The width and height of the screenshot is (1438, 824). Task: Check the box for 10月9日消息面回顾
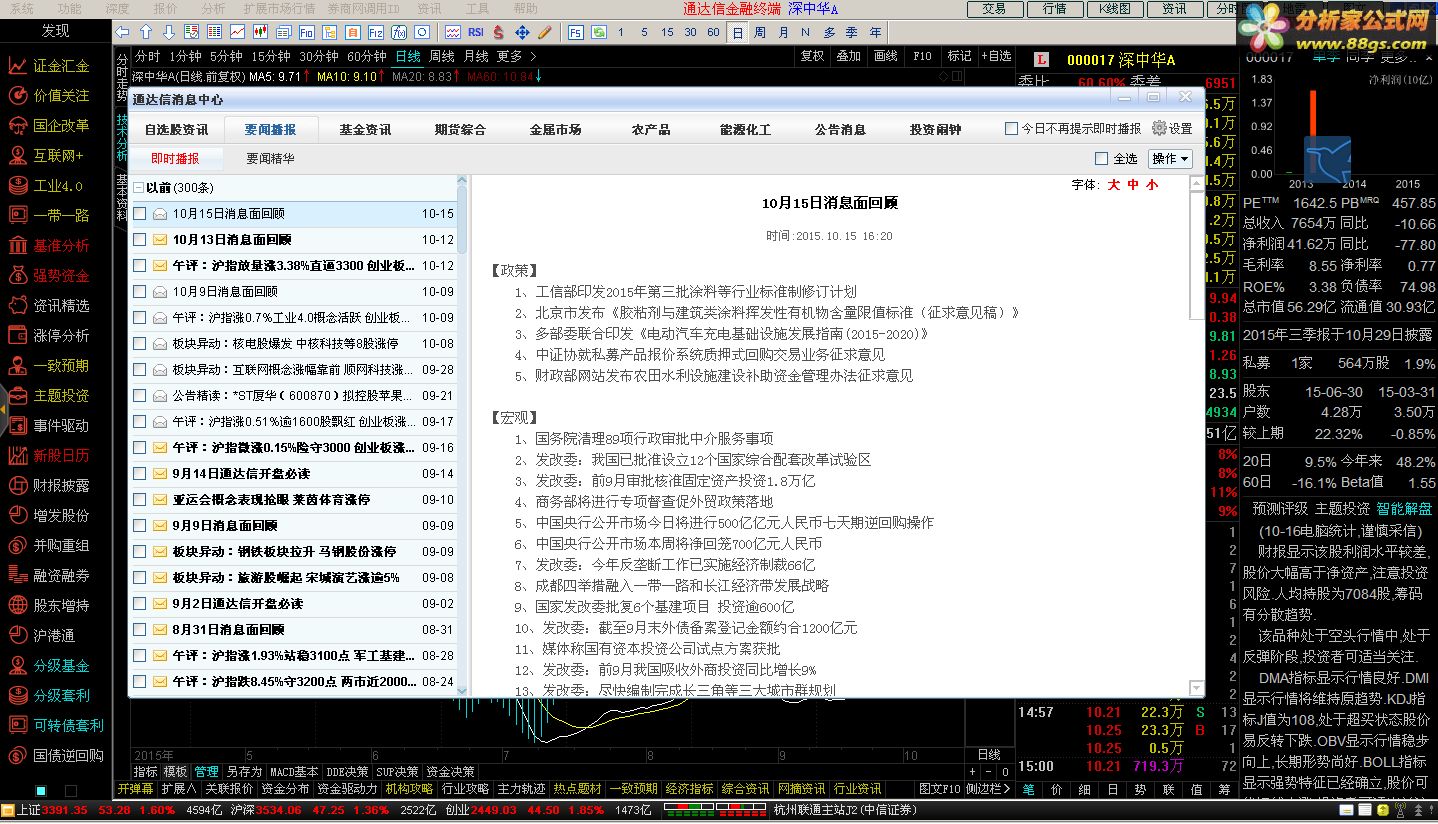[140, 292]
